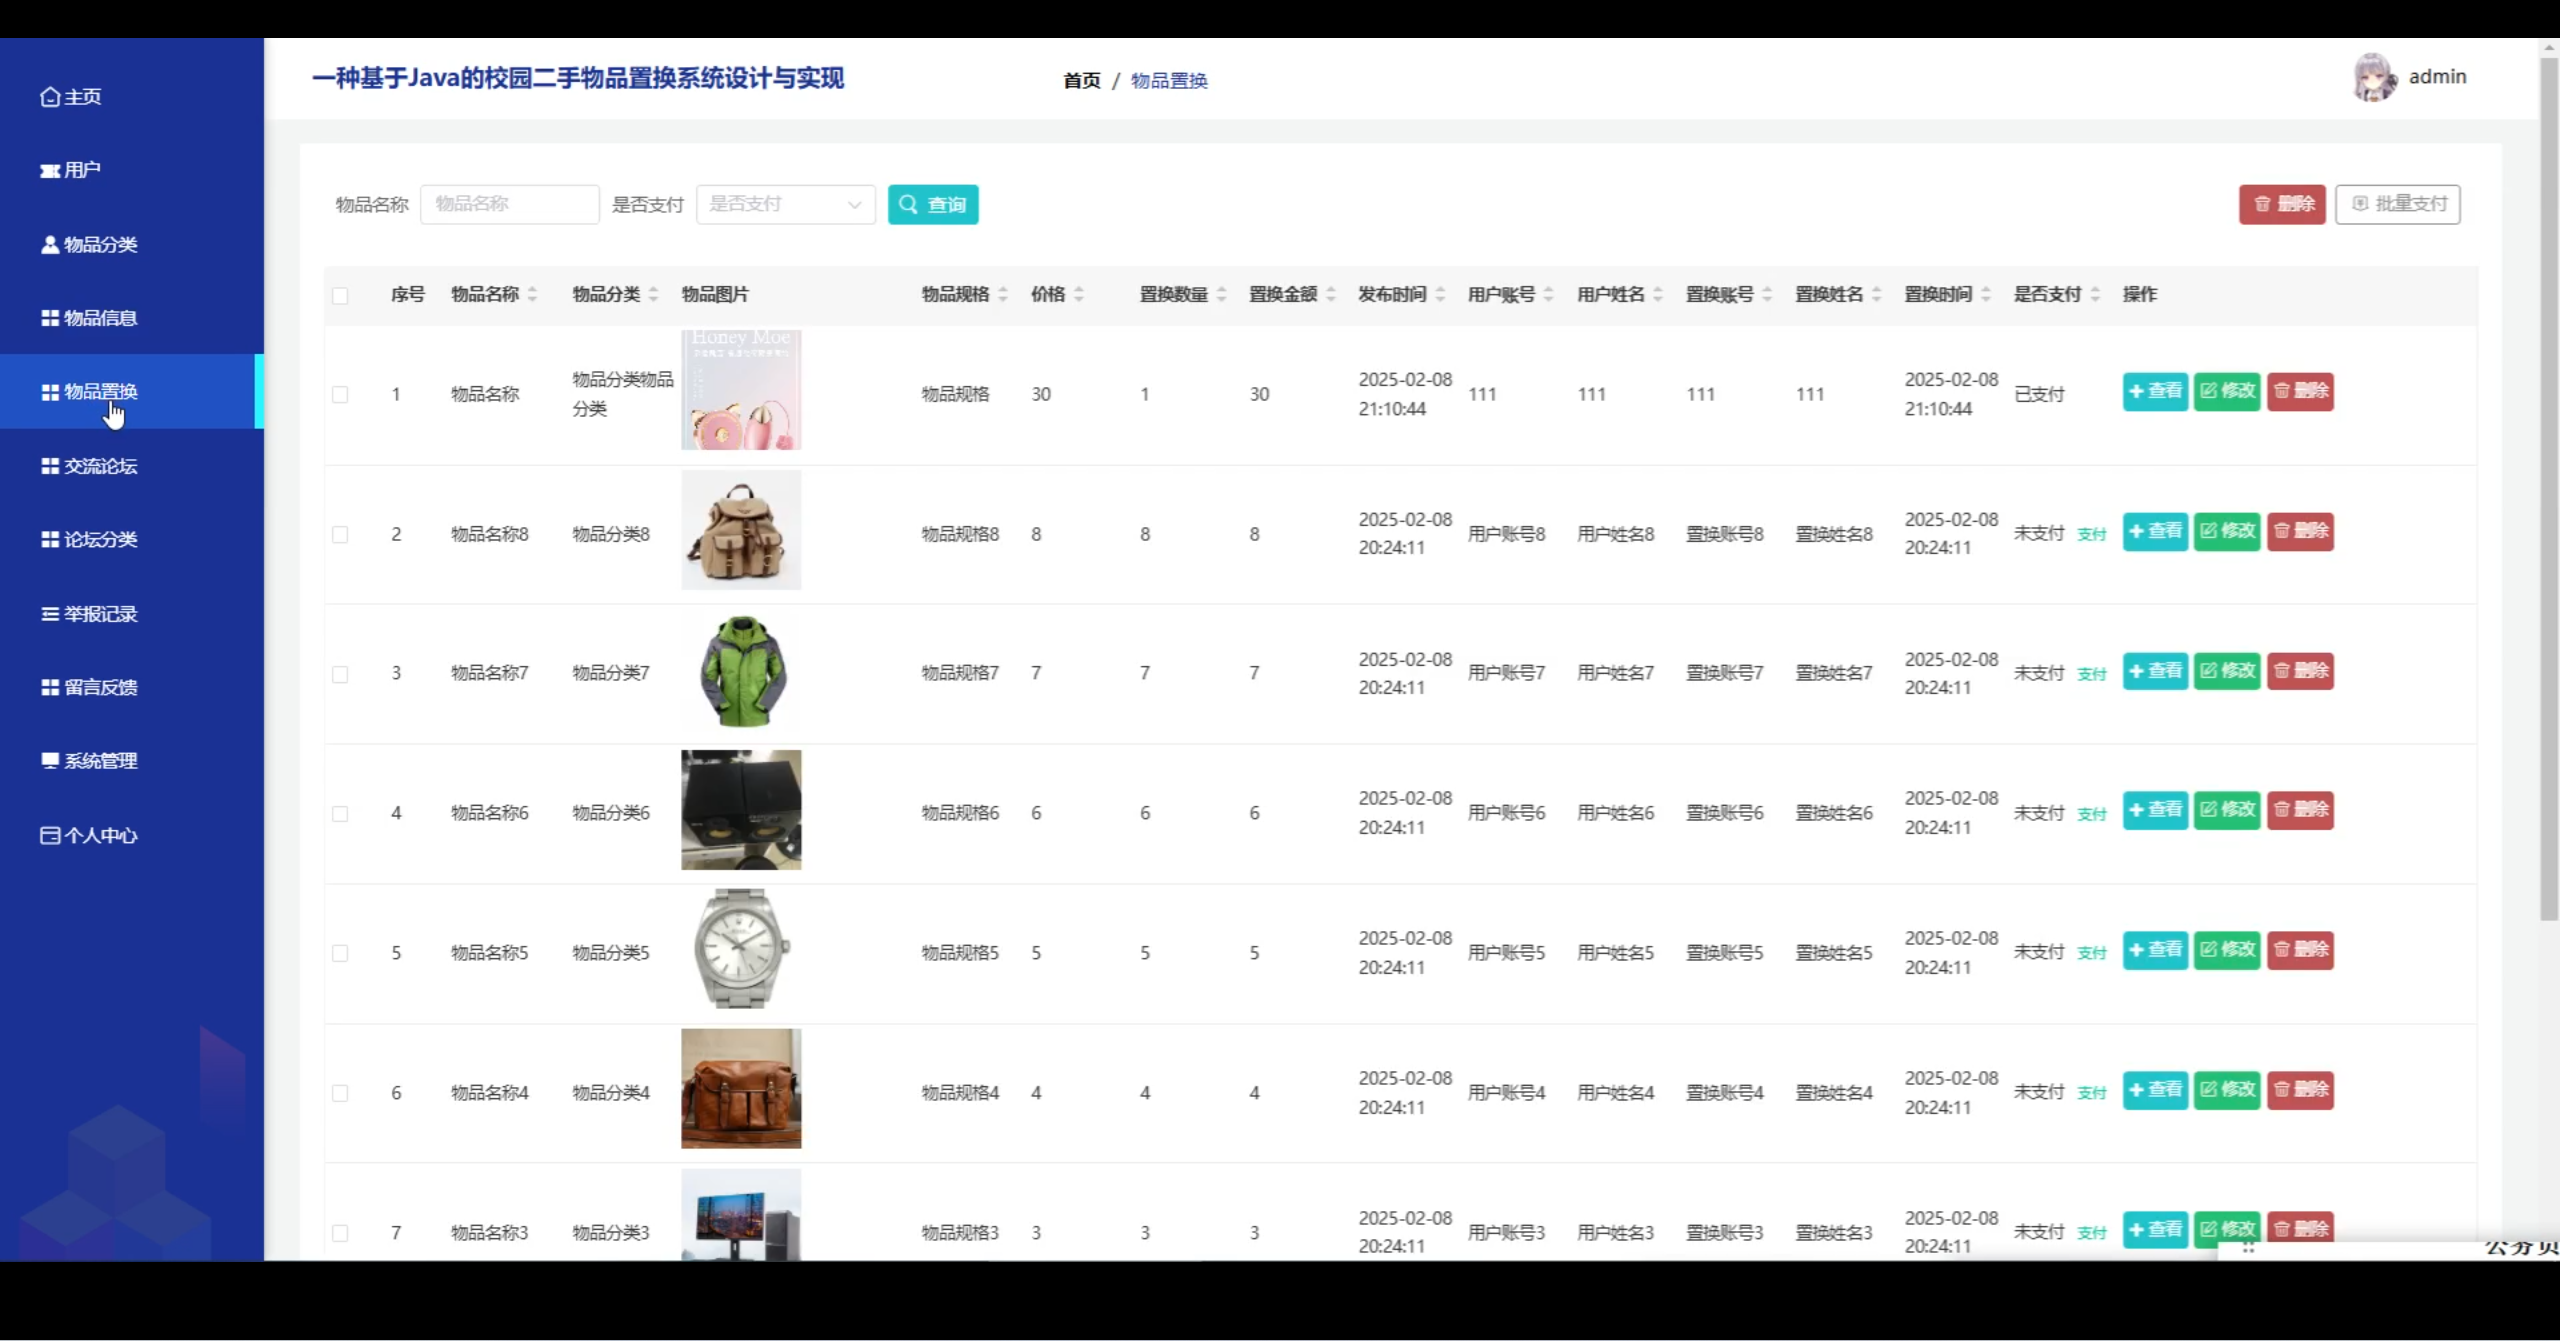The width and height of the screenshot is (2560, 1341).
Task: Click 首页 in the breadcrumb
Action: coord(1082,80)
